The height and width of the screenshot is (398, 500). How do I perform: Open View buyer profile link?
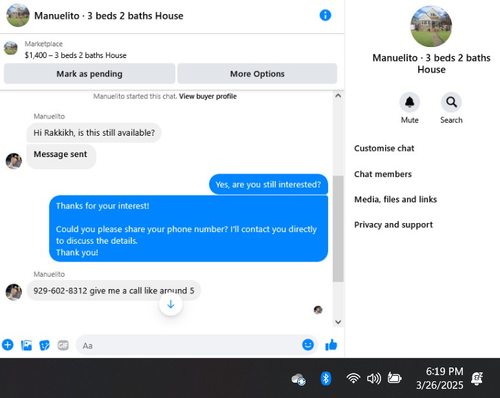(208, 96)
